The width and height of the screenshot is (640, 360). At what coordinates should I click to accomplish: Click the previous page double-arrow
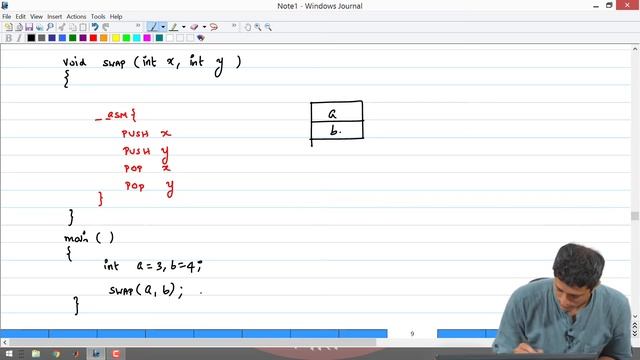[x=635, y=325]
